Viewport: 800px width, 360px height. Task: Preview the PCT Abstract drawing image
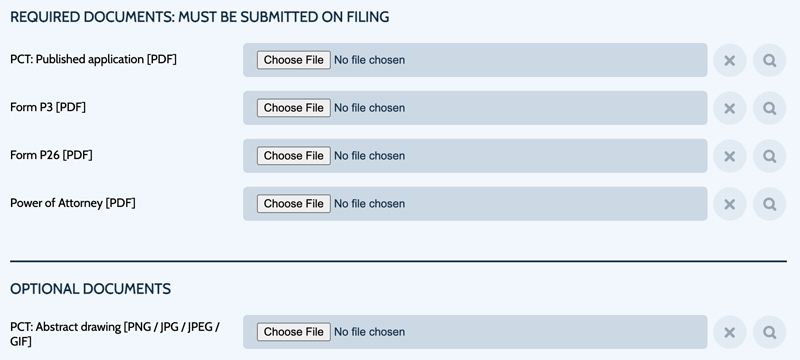tap(769, 332)
